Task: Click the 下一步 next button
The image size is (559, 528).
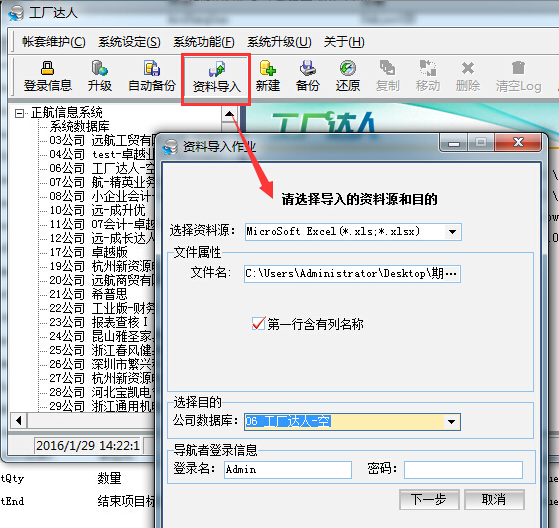Action: click(x=429, y=499)
